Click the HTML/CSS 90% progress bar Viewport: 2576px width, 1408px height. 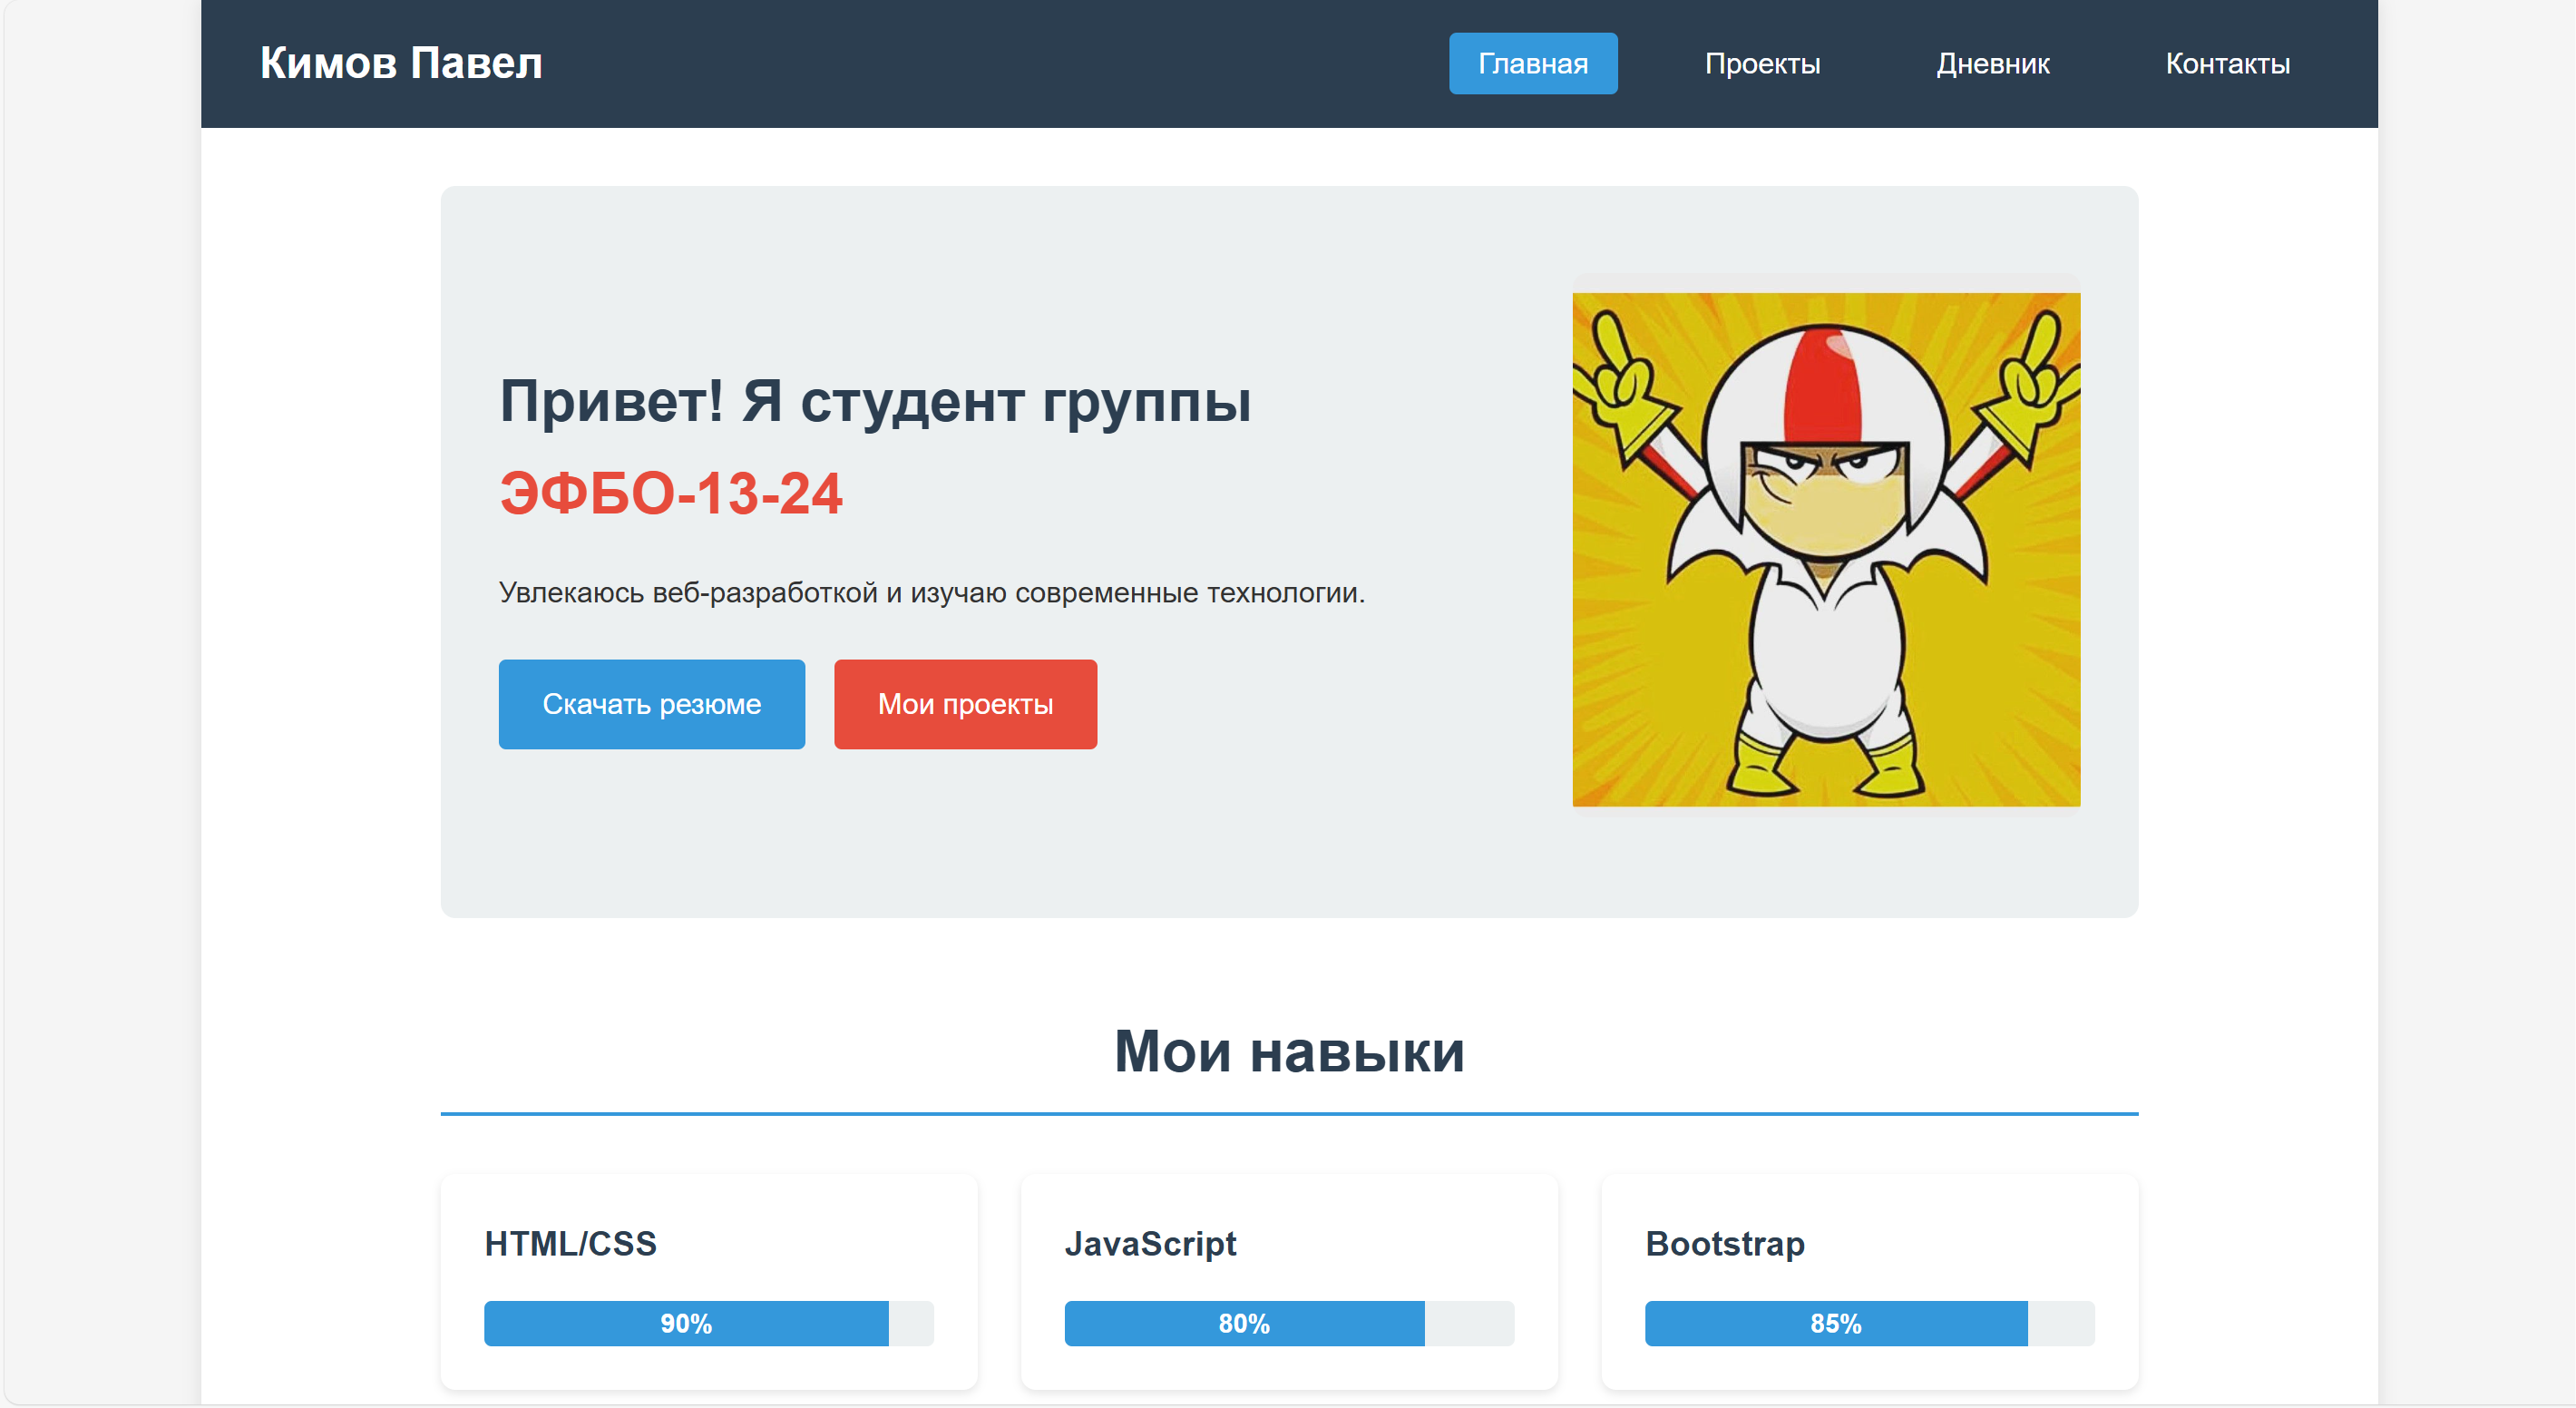(x=686, y=1323)
